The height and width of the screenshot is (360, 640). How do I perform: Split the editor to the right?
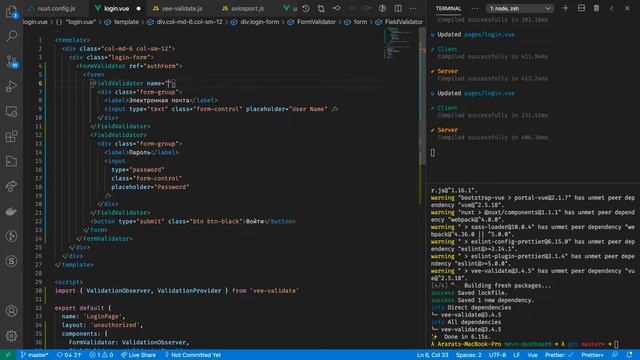[398, 8]
